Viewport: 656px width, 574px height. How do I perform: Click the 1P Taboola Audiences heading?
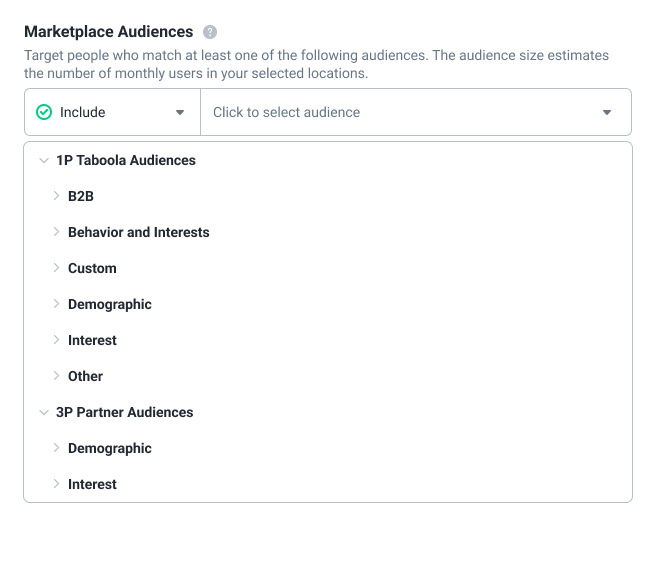126,160
